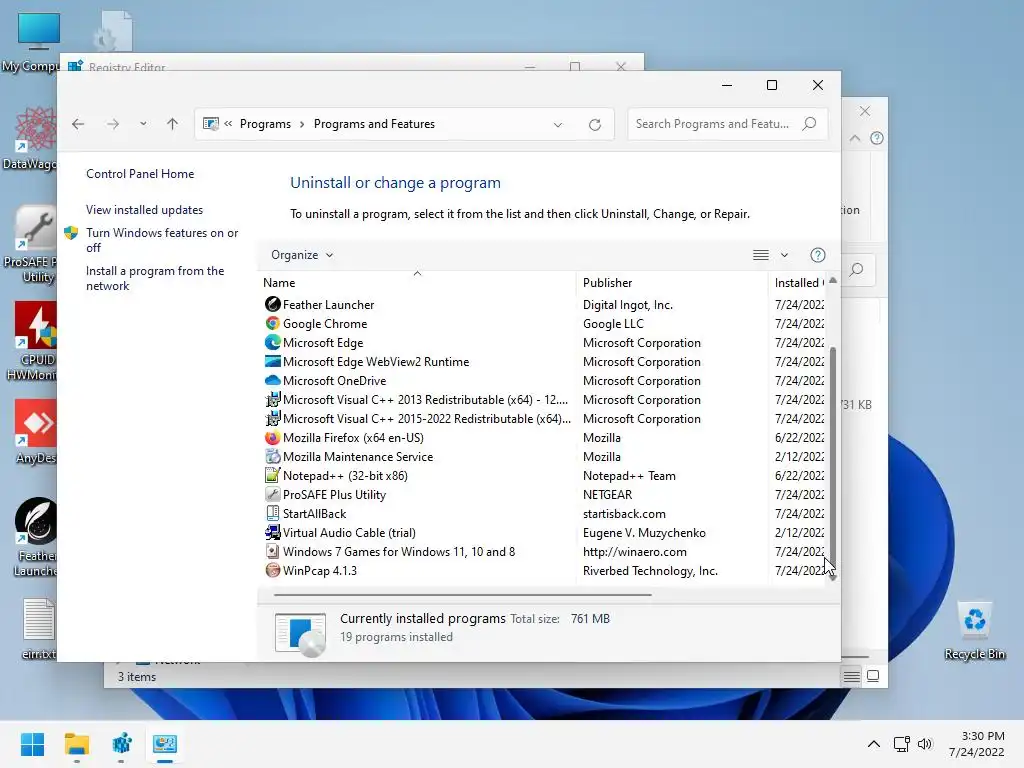The image size is (1024, 768).
Task: Select the ProSAFE Plus Utility list icon
Action: click(x=272, y=494)
